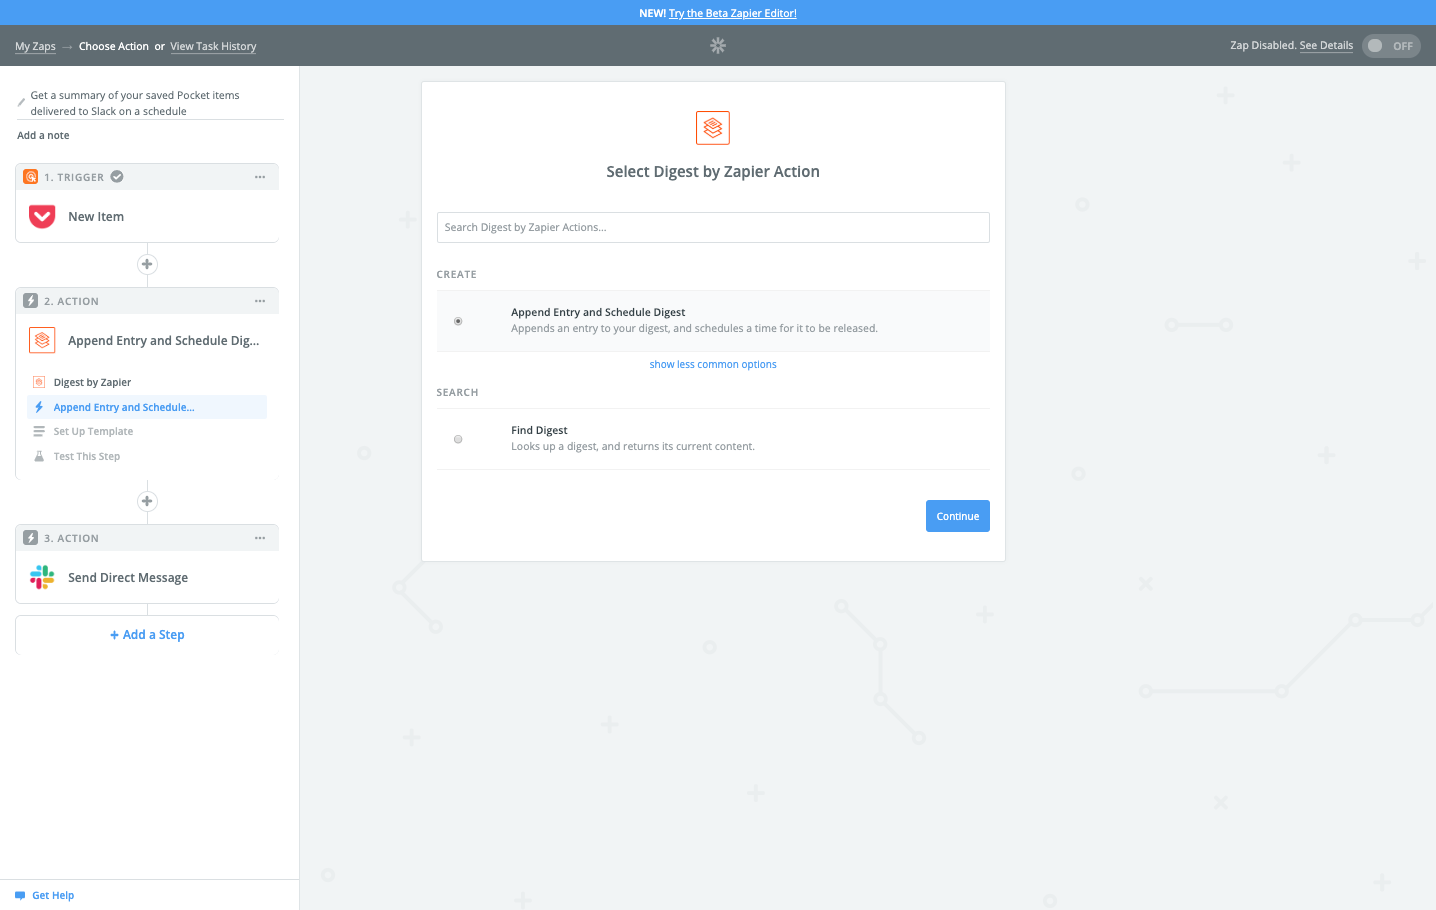
Task: Go to the Test This Step substep
Action: [x=87, y=456]
